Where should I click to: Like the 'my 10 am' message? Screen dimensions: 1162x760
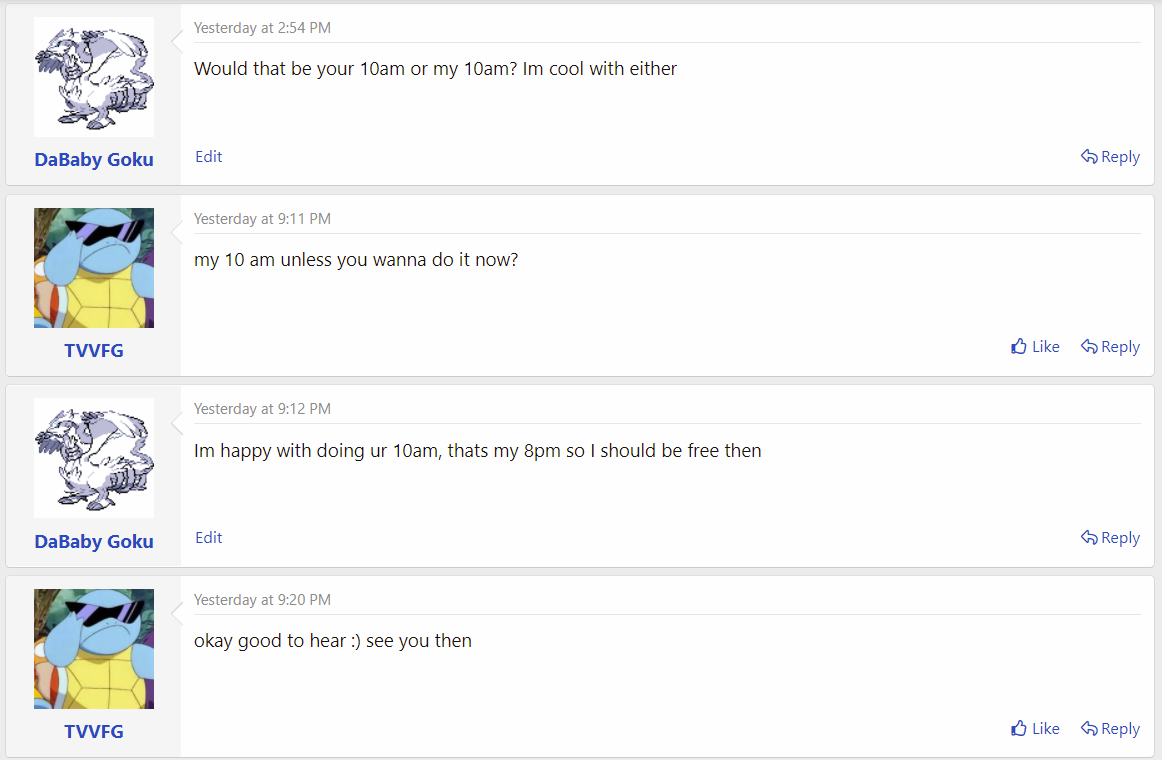1035,347
